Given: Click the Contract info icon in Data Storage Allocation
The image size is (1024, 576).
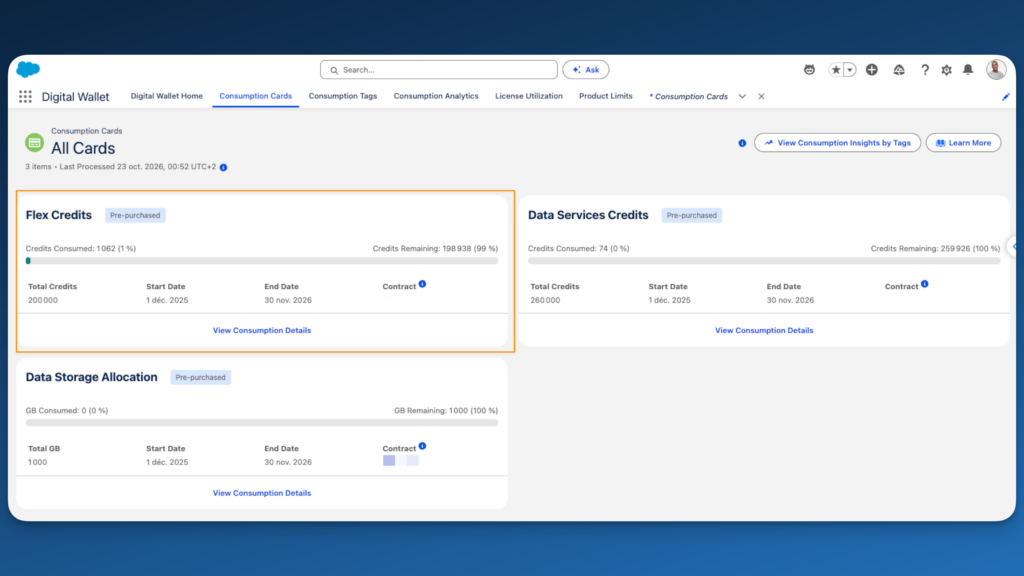Looking at the screenshot, I should pos(423,446).
